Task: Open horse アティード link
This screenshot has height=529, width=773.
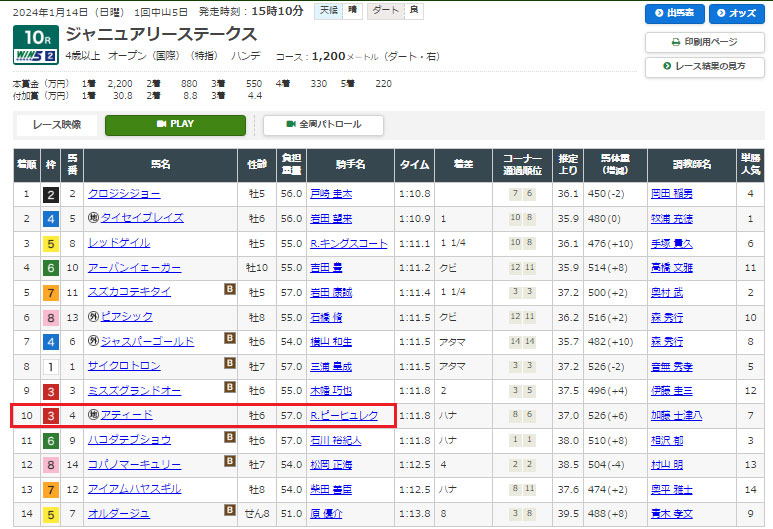Action: (x=126, y=415)
